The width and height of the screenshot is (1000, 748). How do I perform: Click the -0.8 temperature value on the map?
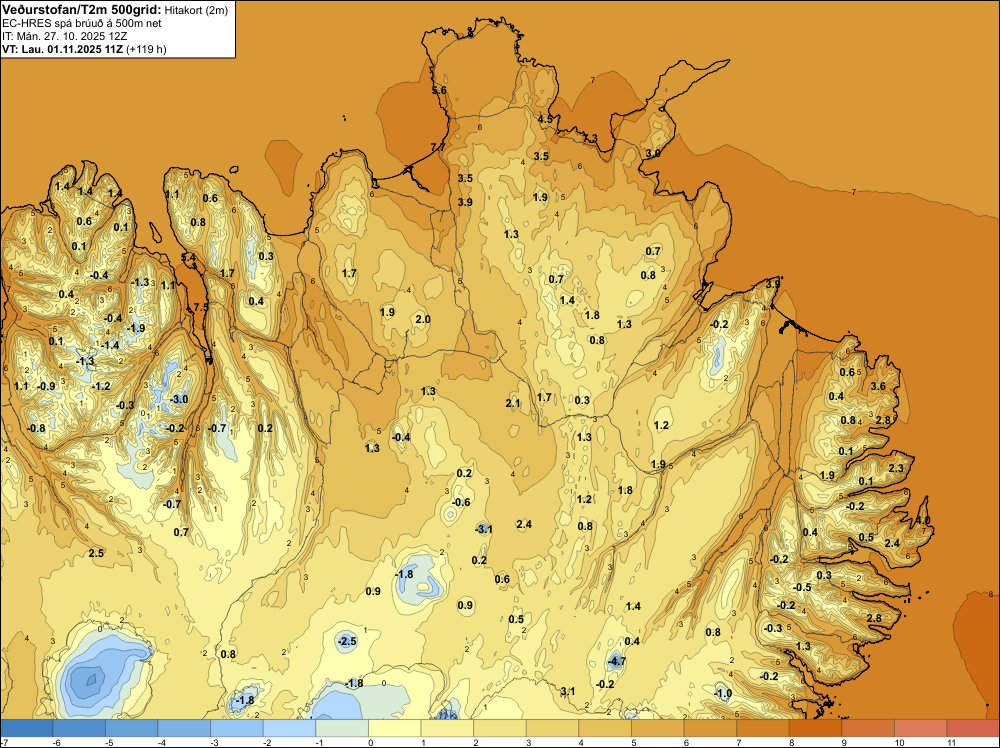point(36,428)
